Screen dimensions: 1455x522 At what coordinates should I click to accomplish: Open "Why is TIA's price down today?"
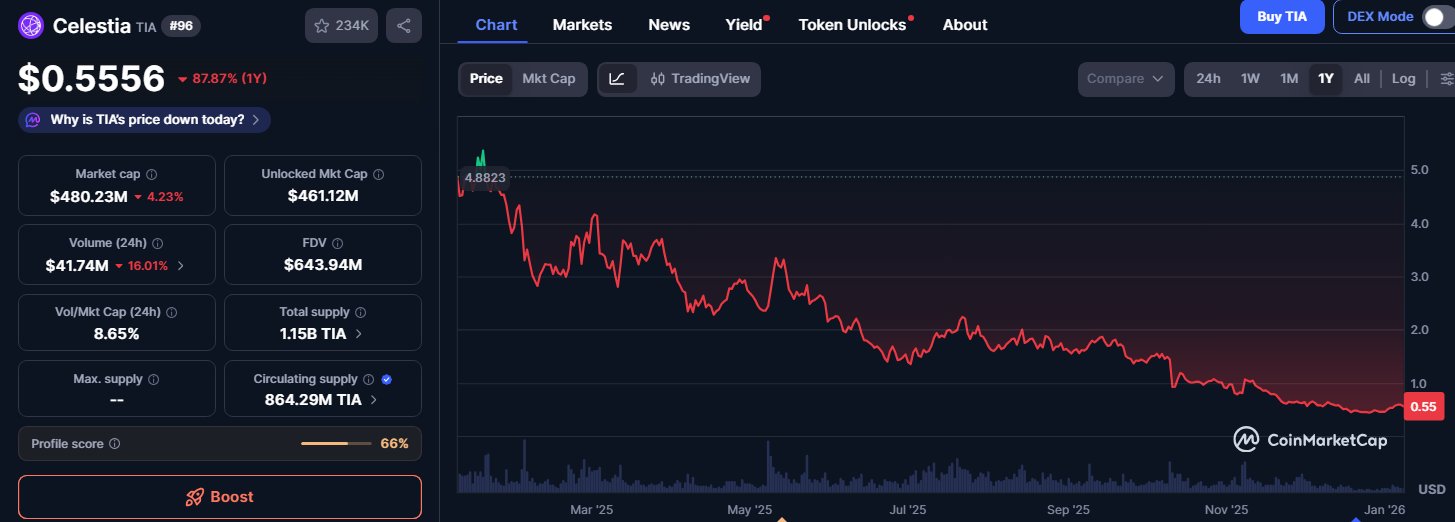[145, 120]
